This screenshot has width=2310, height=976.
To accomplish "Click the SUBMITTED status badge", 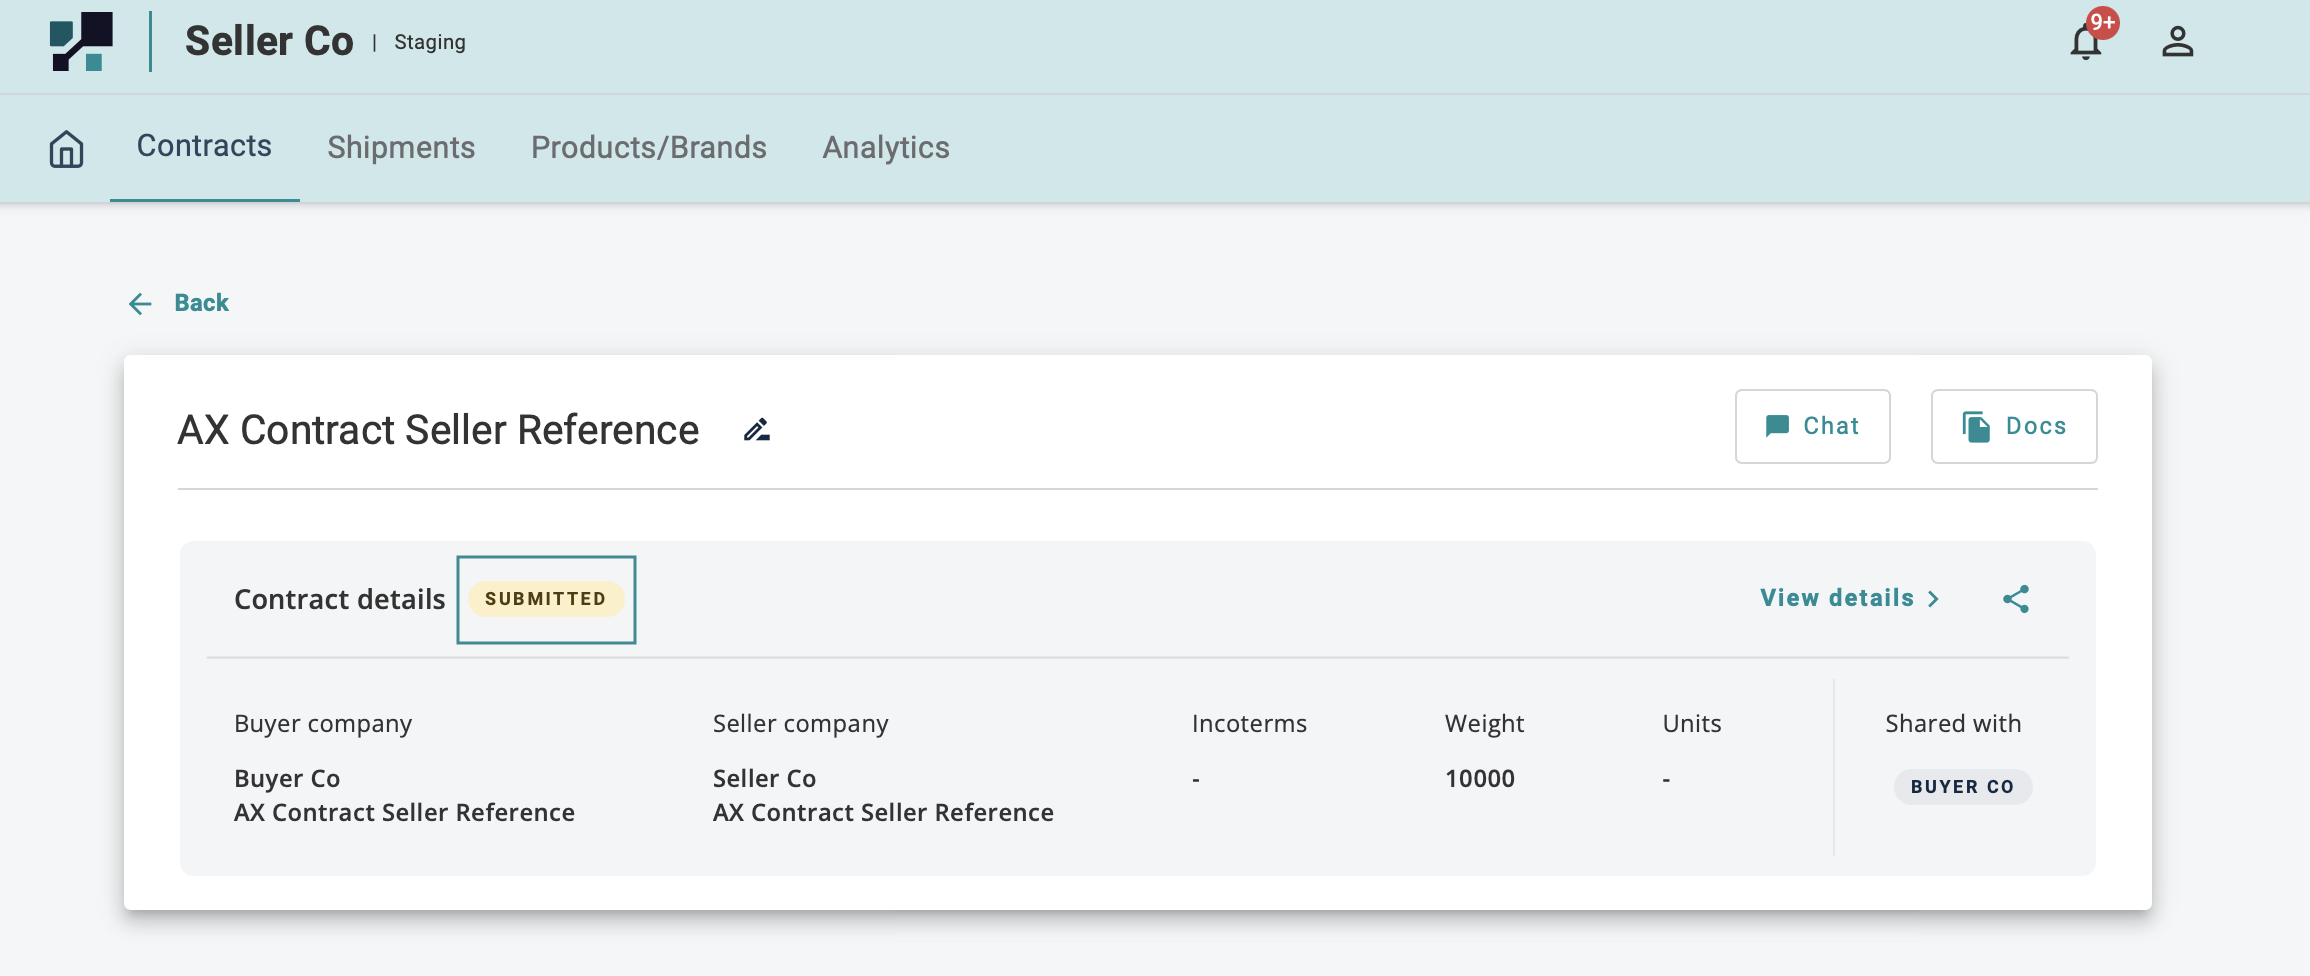I will 545,599.
